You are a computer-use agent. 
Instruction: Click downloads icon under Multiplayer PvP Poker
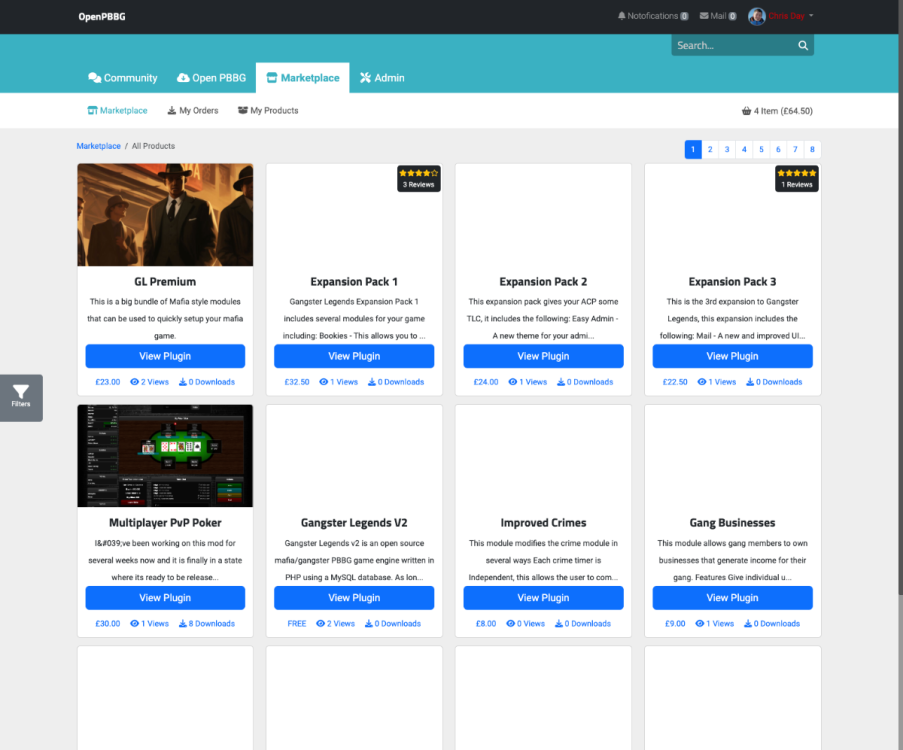click(183, 624)
